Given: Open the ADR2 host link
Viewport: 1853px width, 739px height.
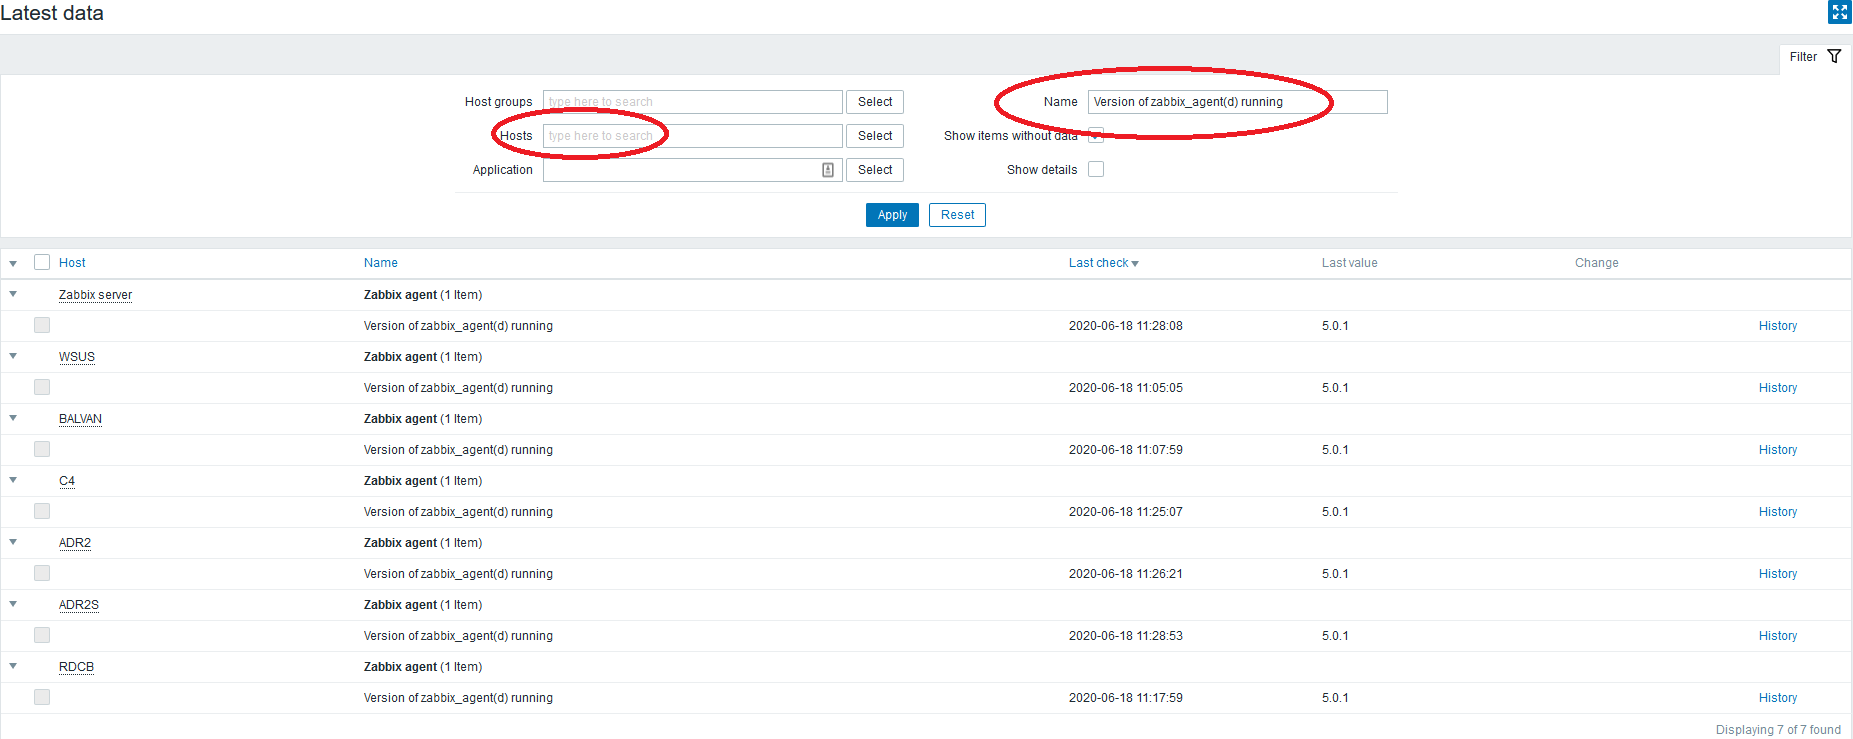Looking at the screenshot, I should [x=75, y=543].
